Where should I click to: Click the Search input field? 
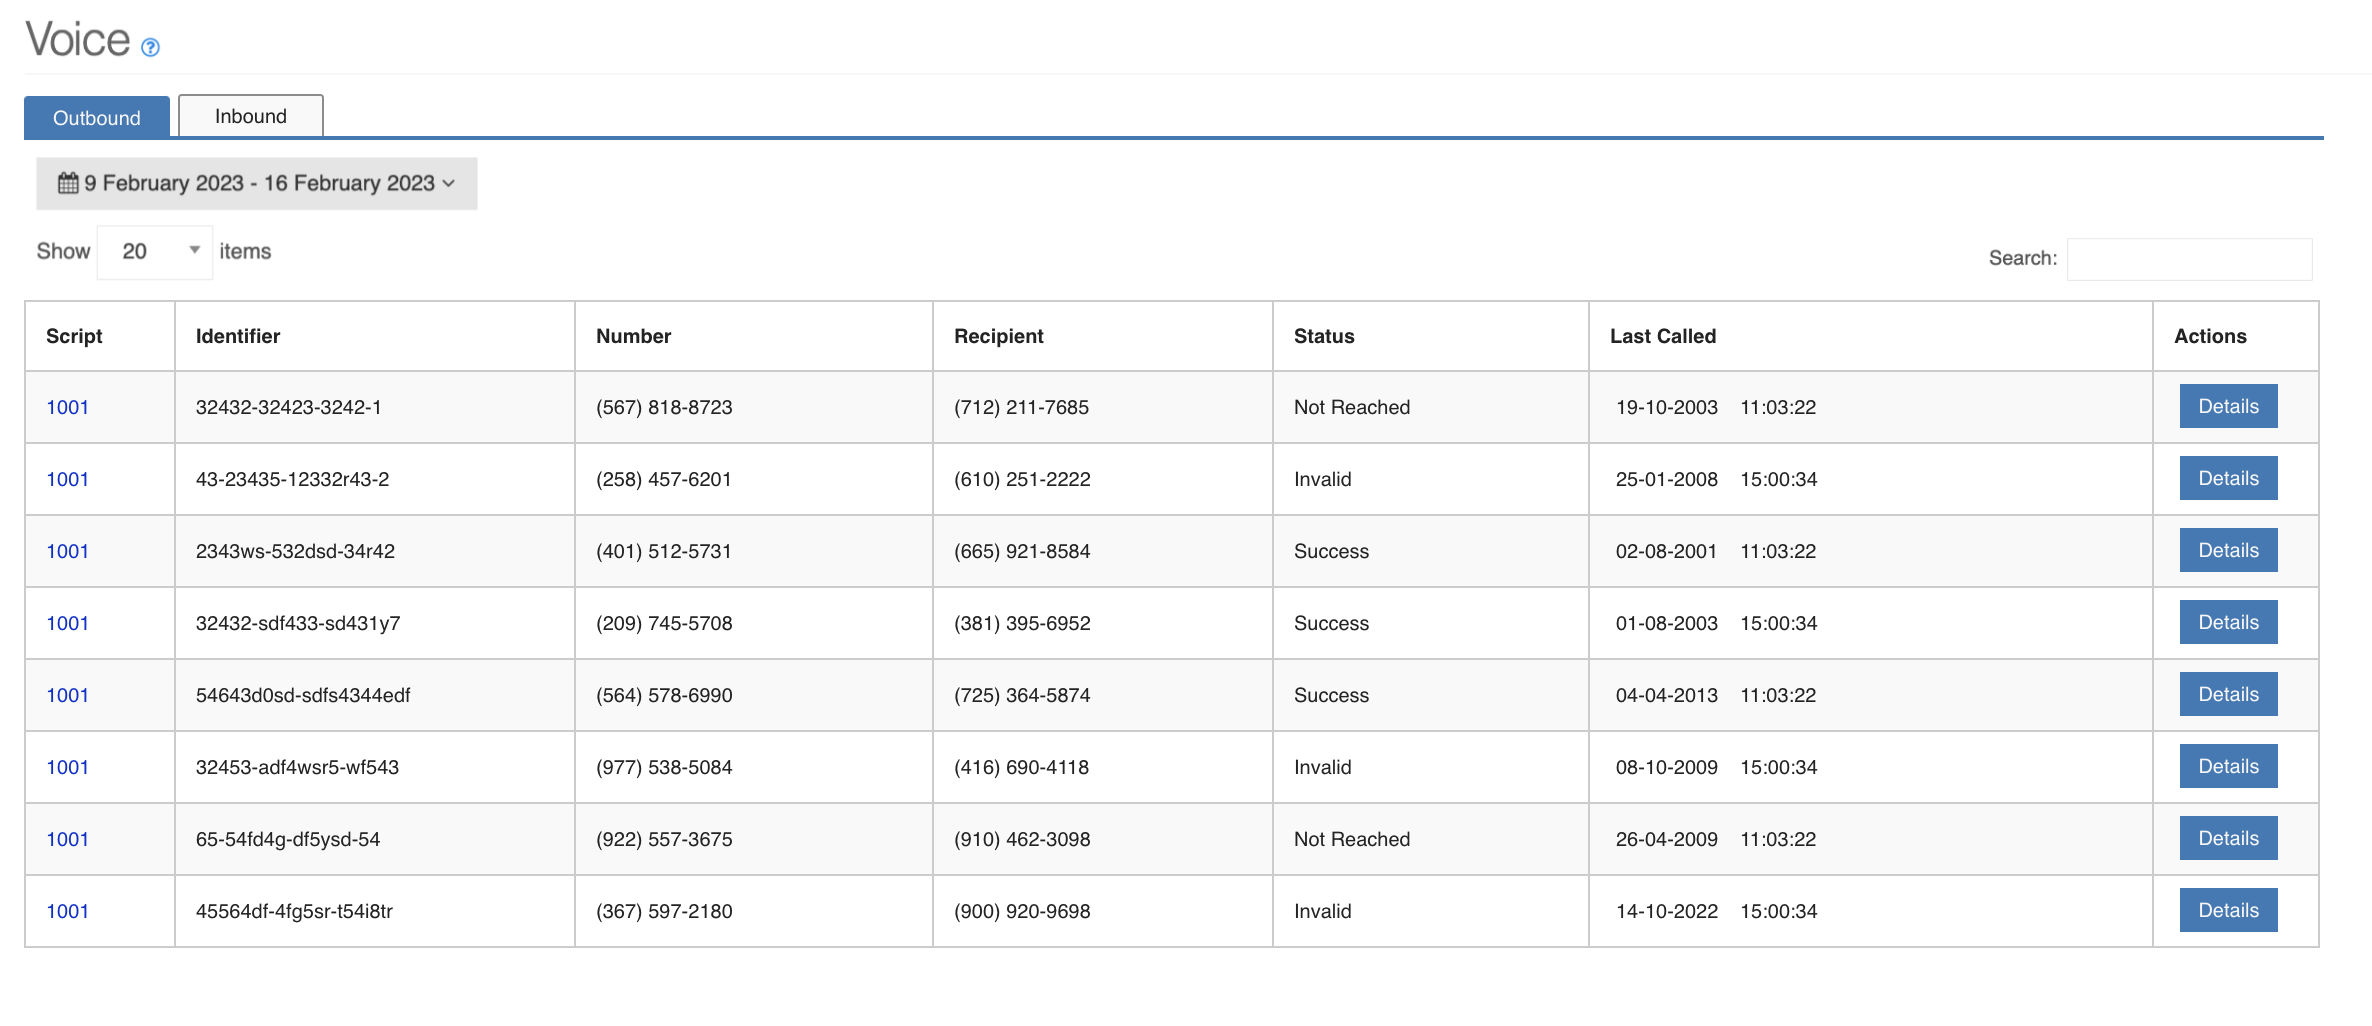2189,258
